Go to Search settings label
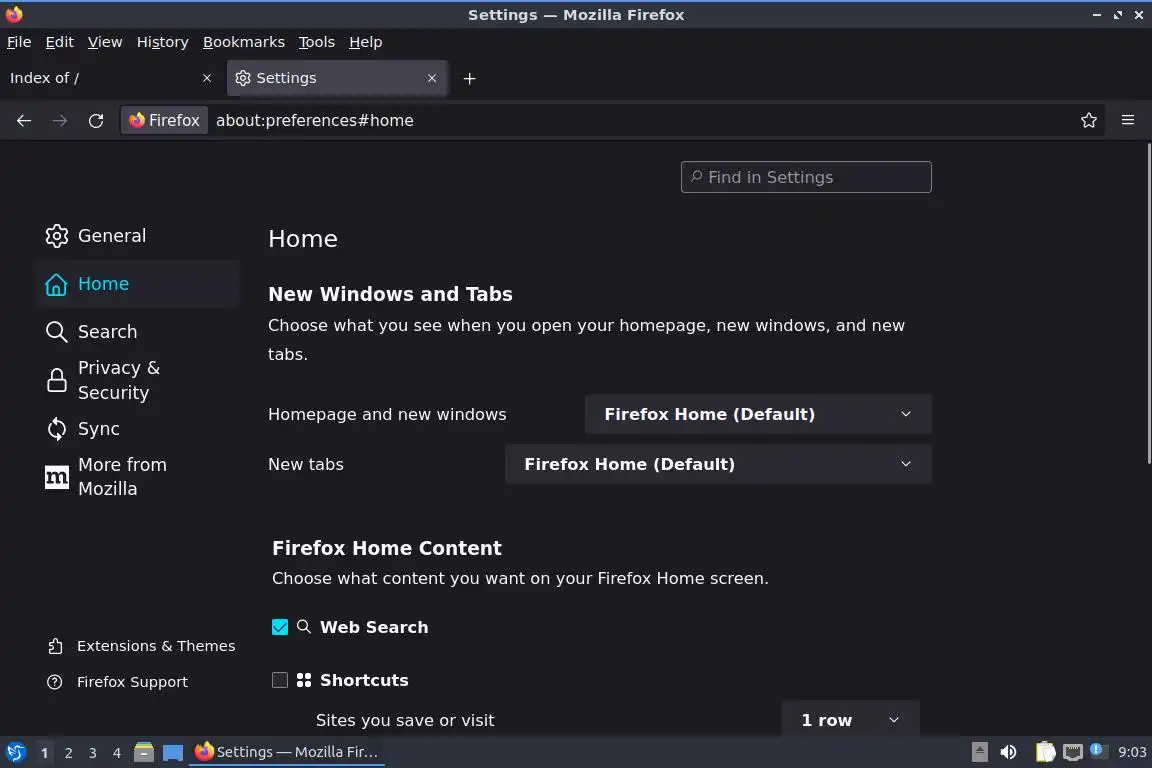 coord(107,332)
